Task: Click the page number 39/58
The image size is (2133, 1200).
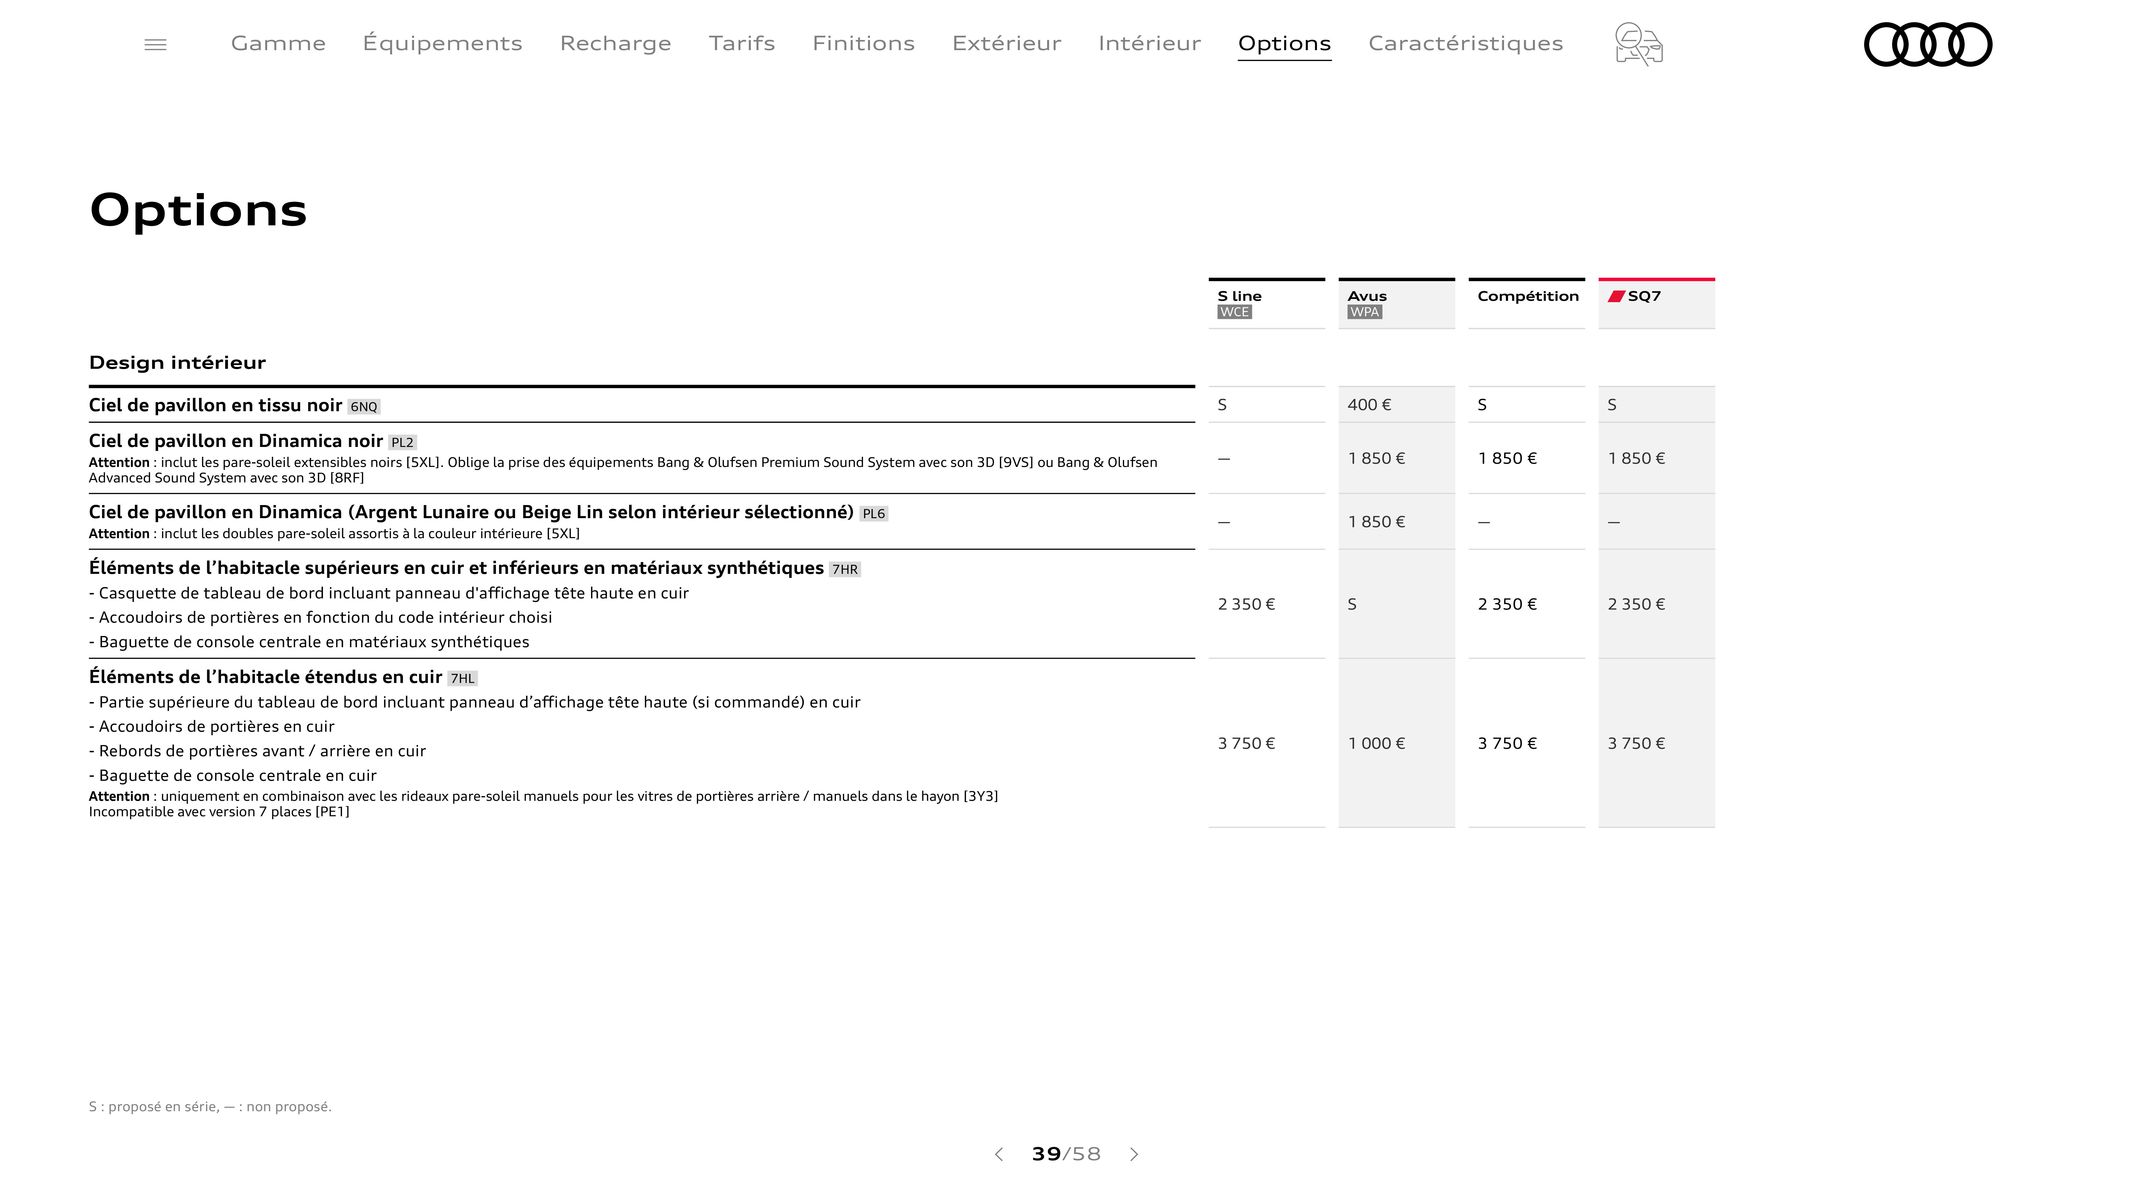Action: pos(1066,1154)
